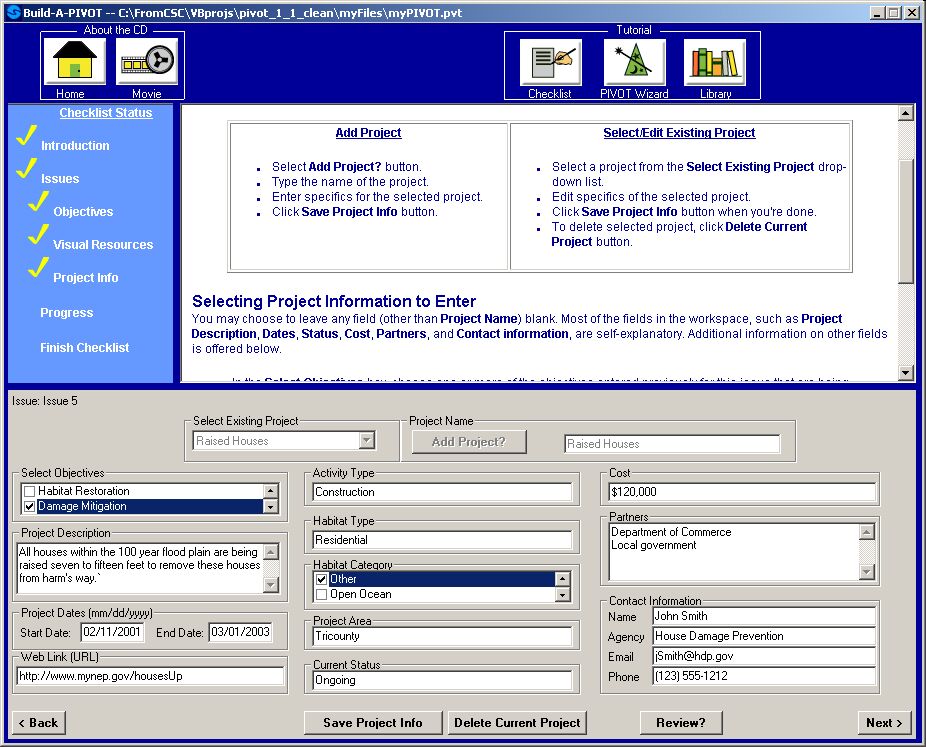926x747 pixels.
Task: Select the Visual Resources checklist step
Action: [x=103, y=245]
